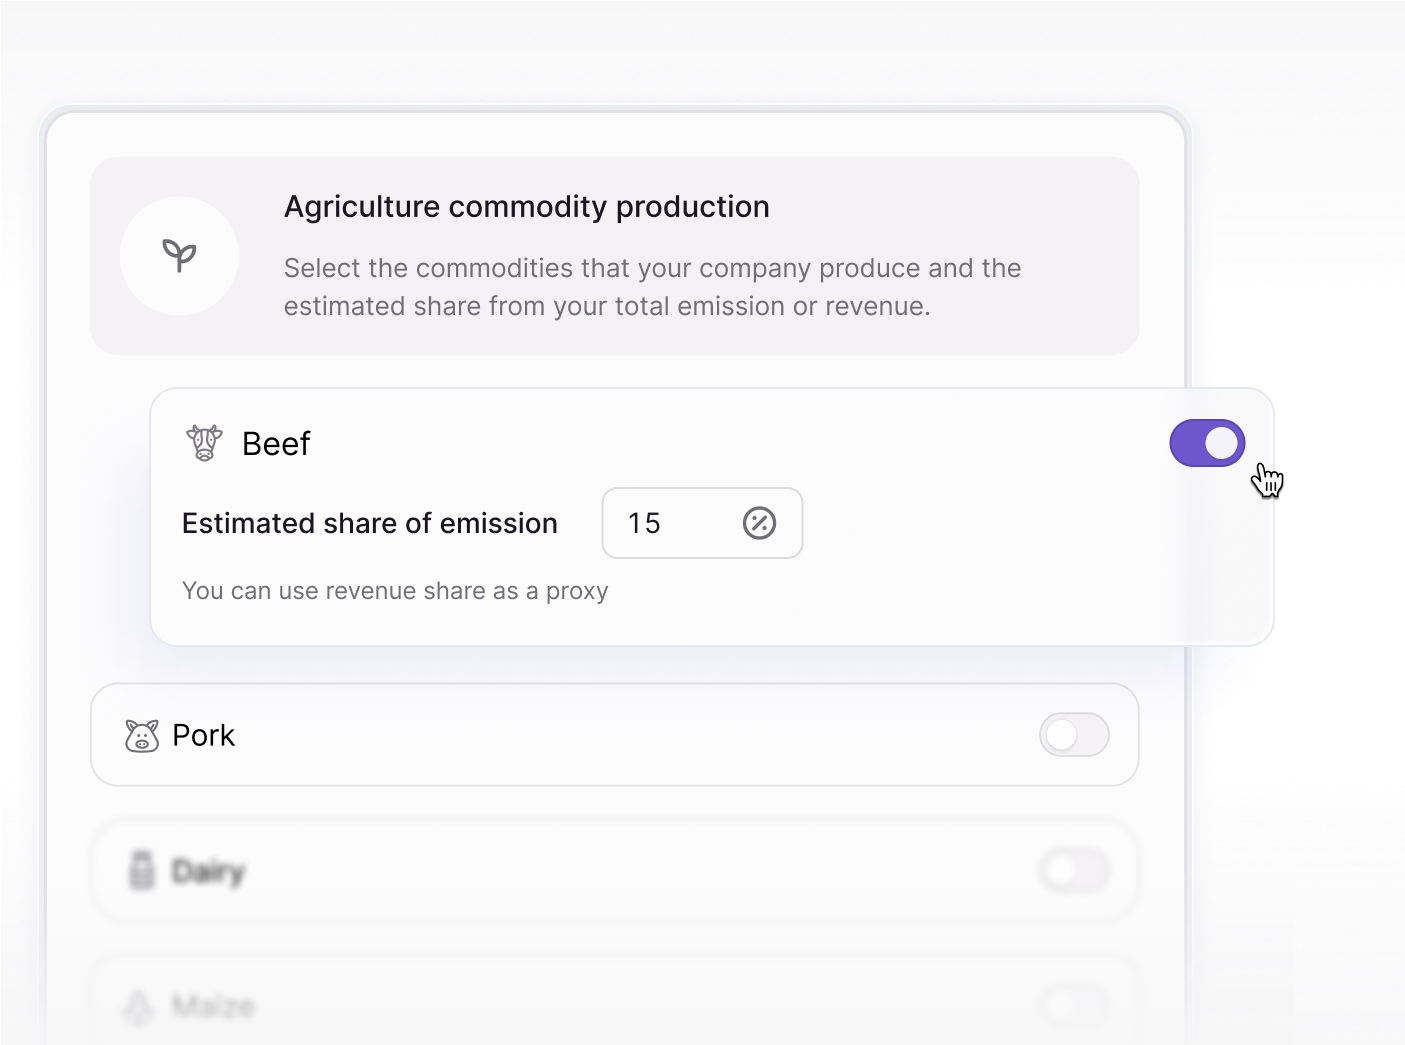Click the blurred Maize corn icon
1405x1045 pixels.
(x=139, y=1006)
